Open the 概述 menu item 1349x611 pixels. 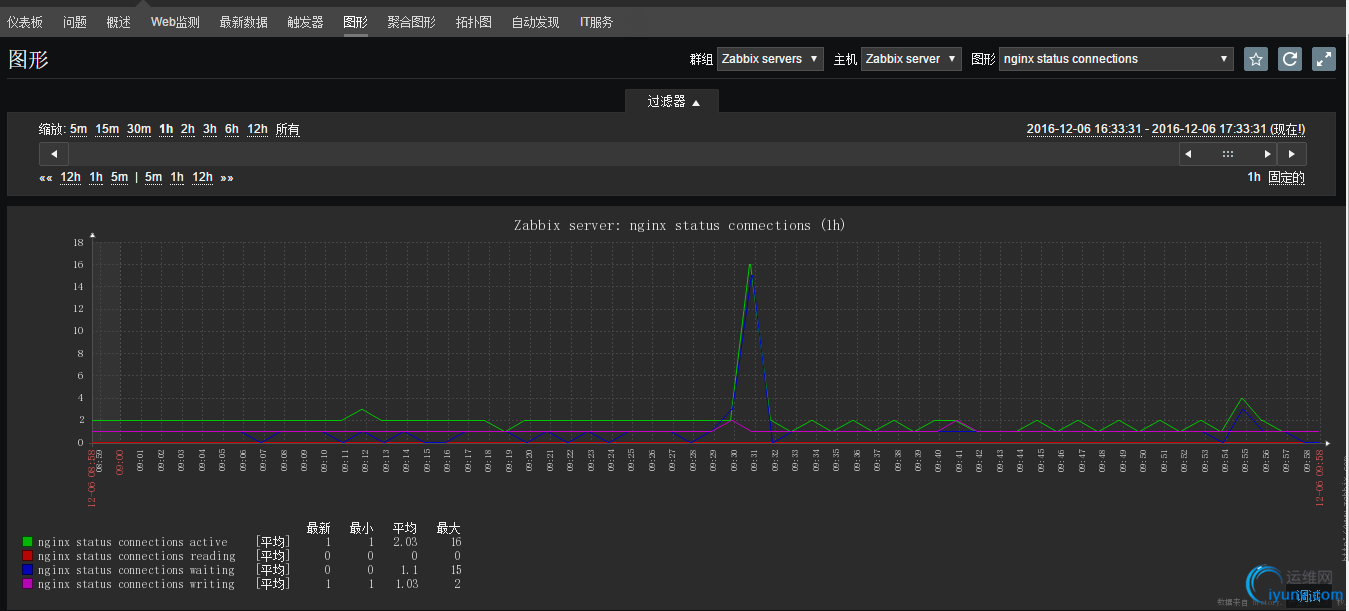(x=119, y=22)
